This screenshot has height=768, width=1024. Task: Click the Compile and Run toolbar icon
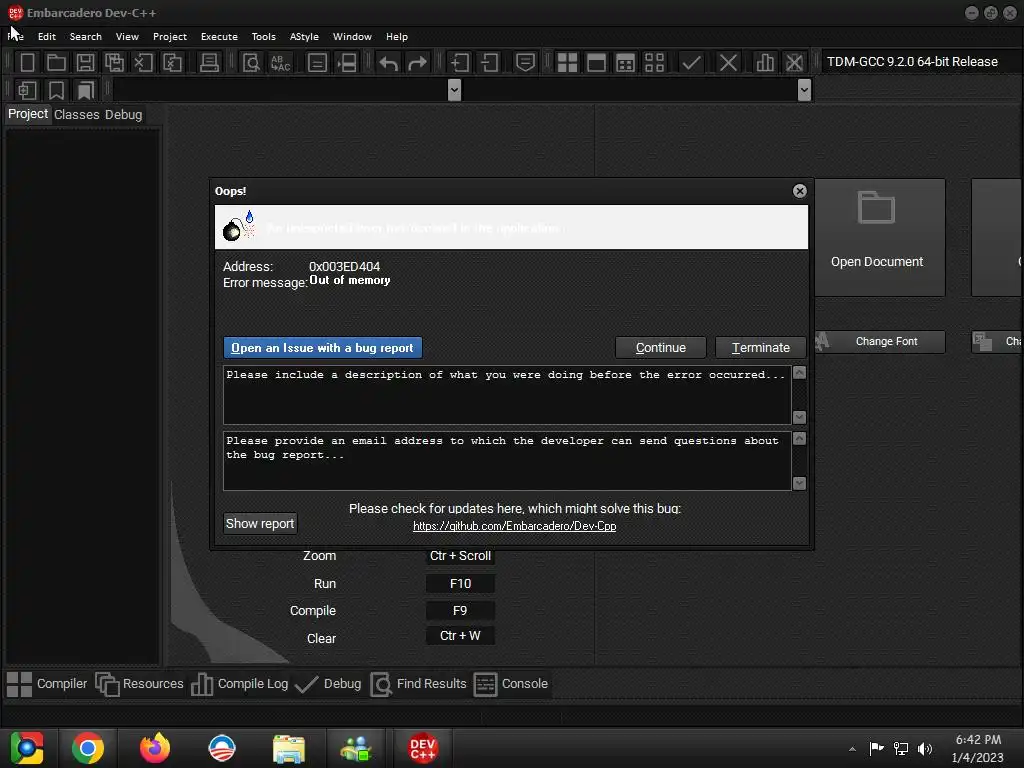pyautogui.click(x=625, y=63)
